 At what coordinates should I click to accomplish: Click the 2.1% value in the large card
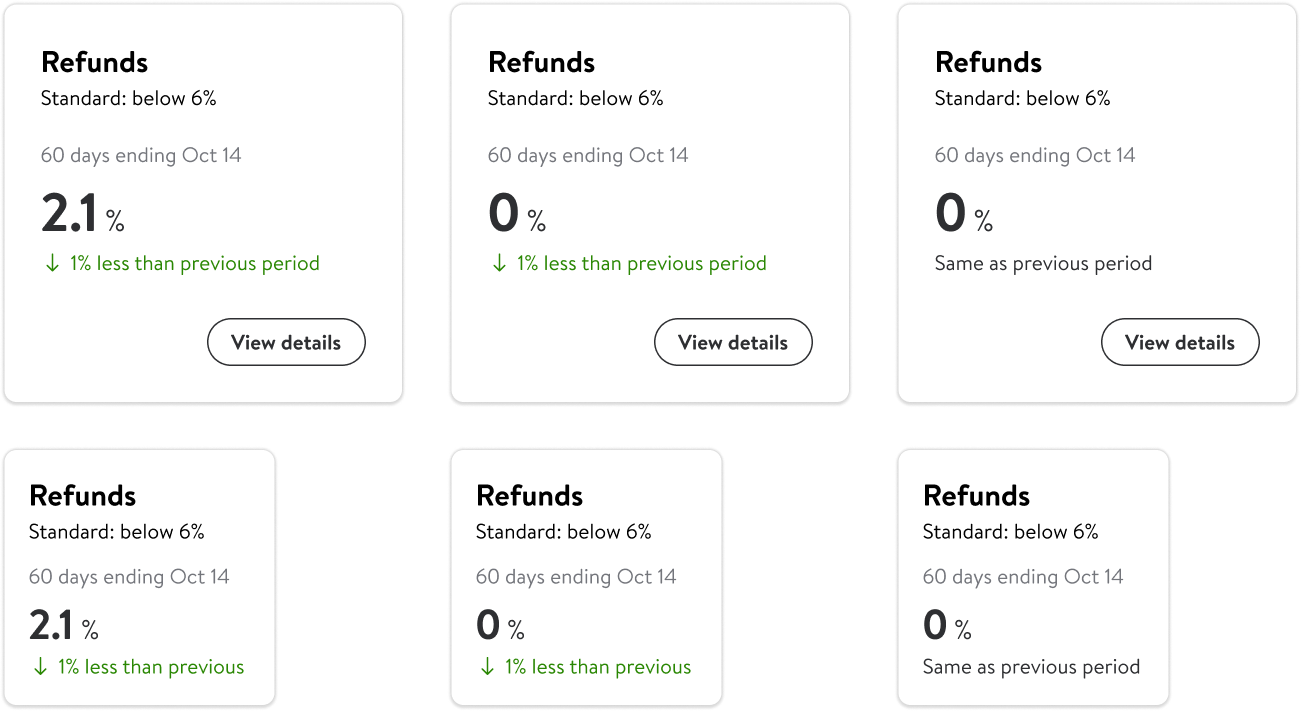[x=82, y=214]
